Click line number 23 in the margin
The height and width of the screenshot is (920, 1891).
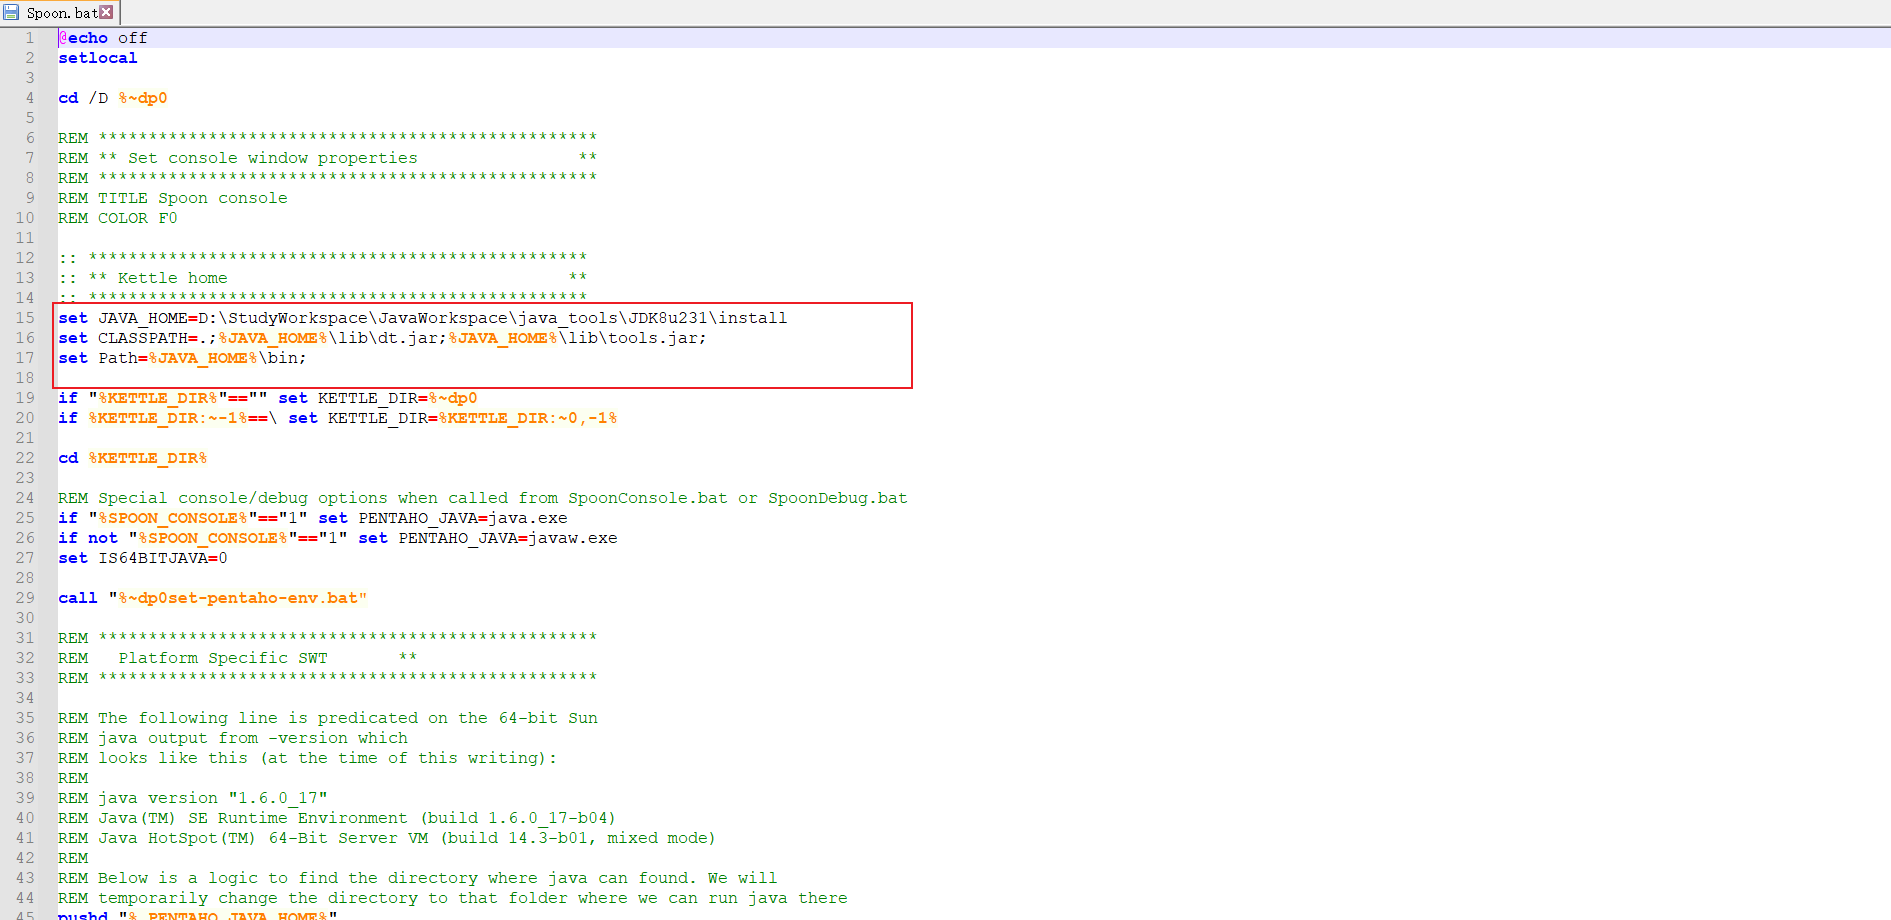25,478
